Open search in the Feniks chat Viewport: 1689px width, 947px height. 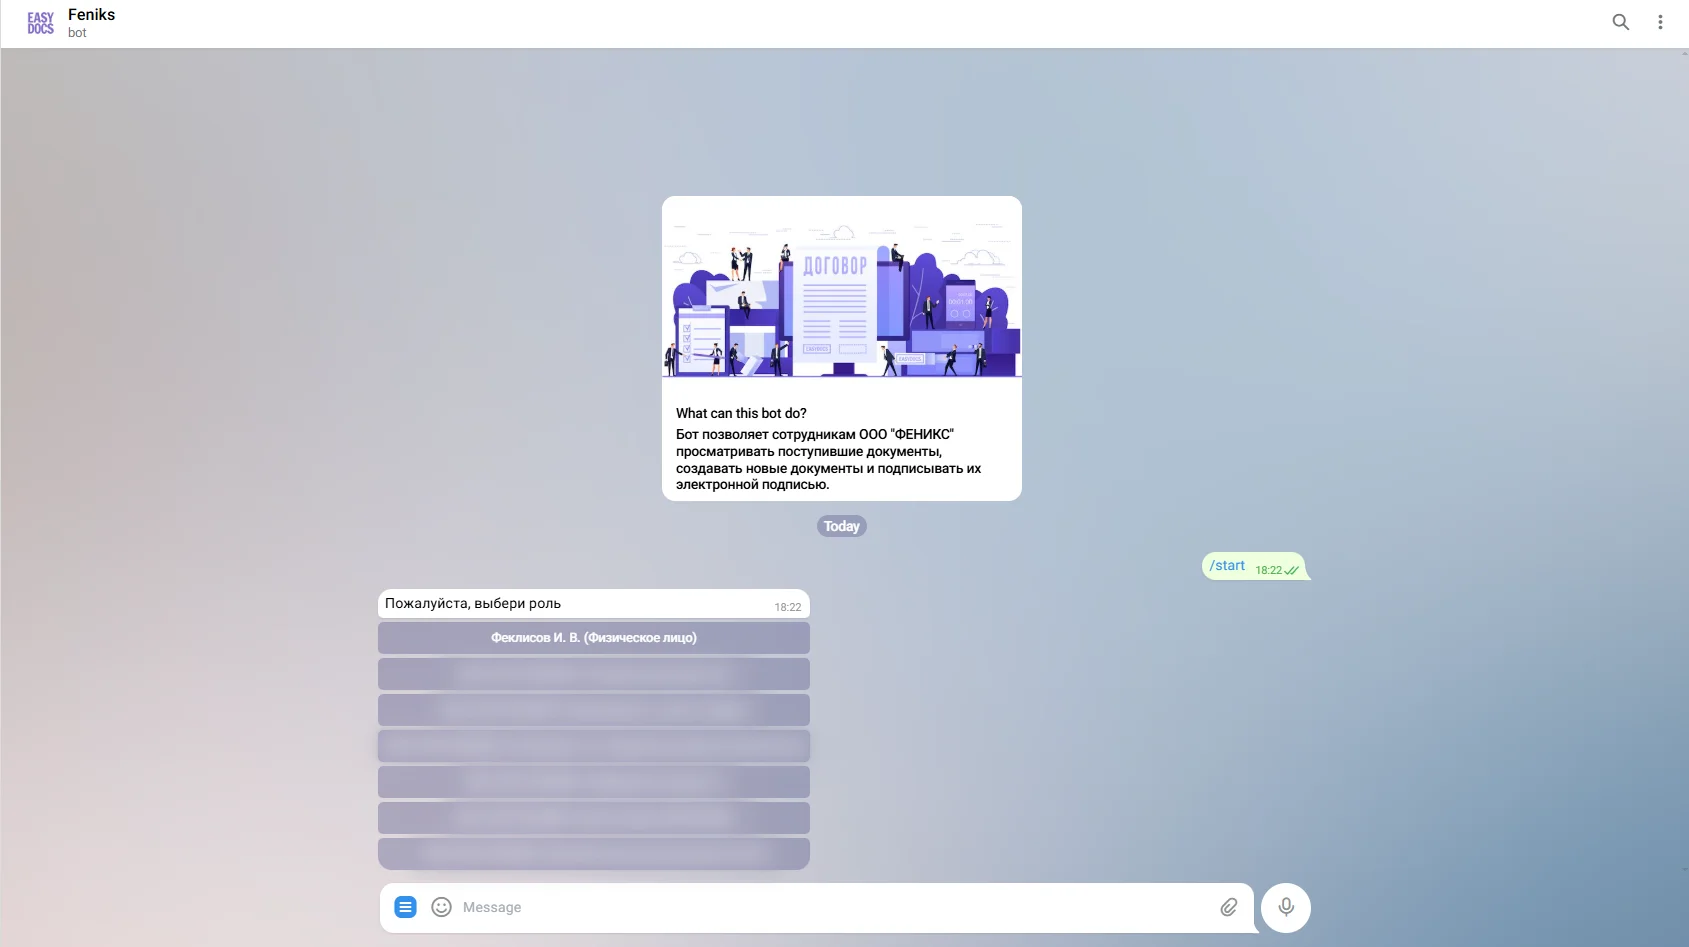[1620, 22]
